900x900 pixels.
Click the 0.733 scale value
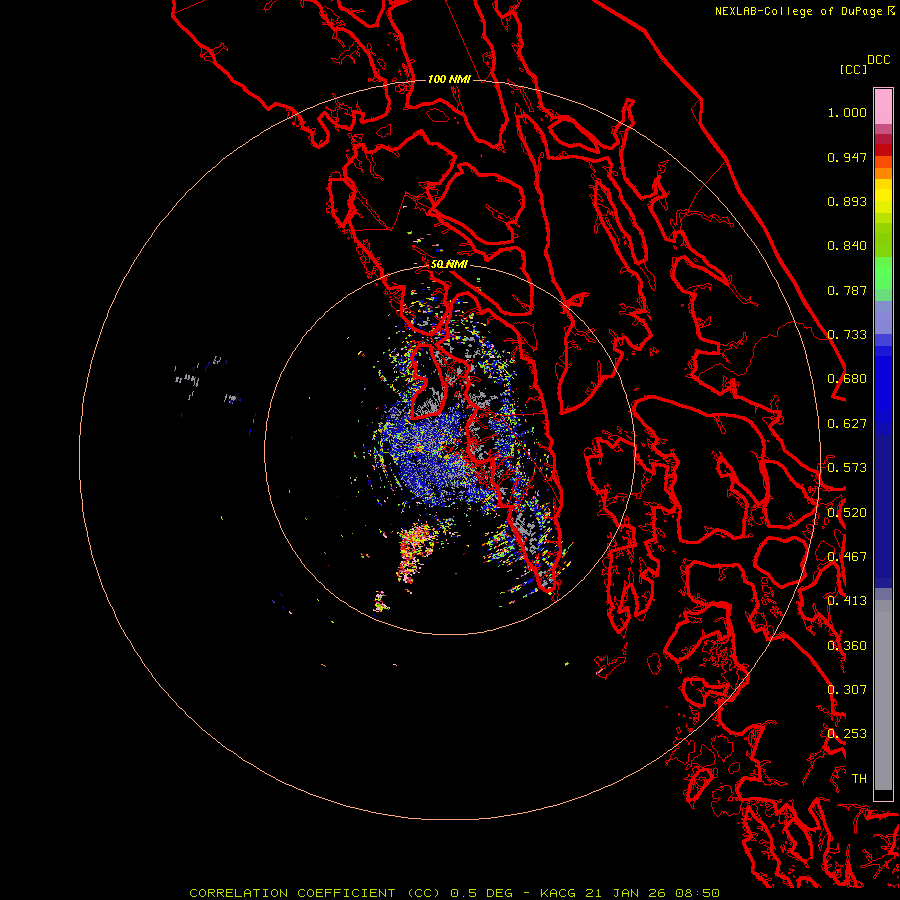pos(847,335)
